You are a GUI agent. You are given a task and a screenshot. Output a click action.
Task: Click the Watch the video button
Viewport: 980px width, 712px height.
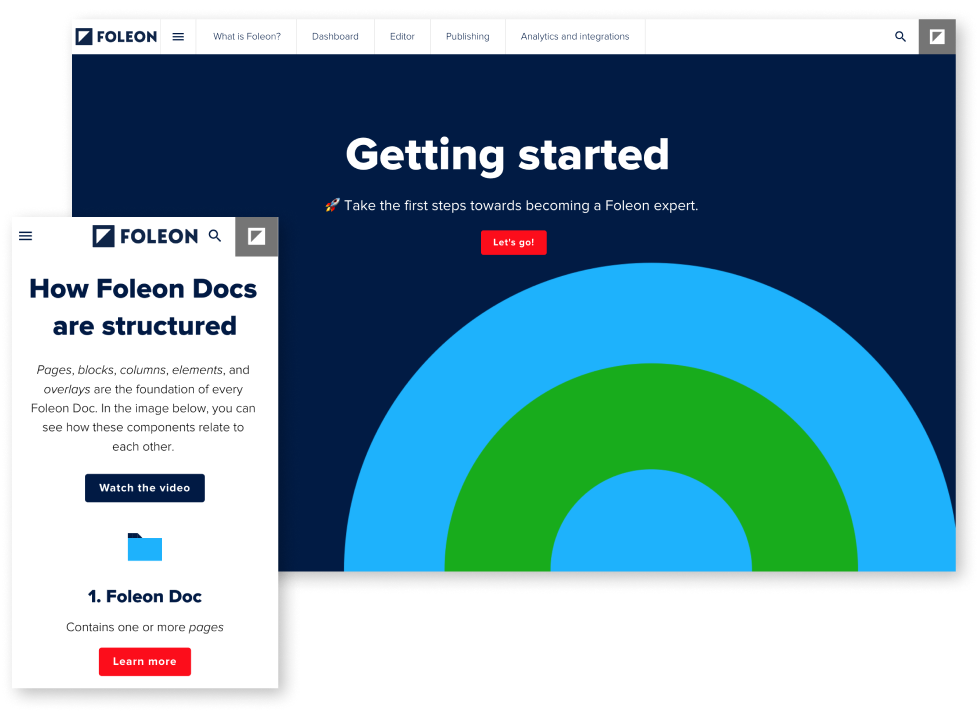(145, 488)
